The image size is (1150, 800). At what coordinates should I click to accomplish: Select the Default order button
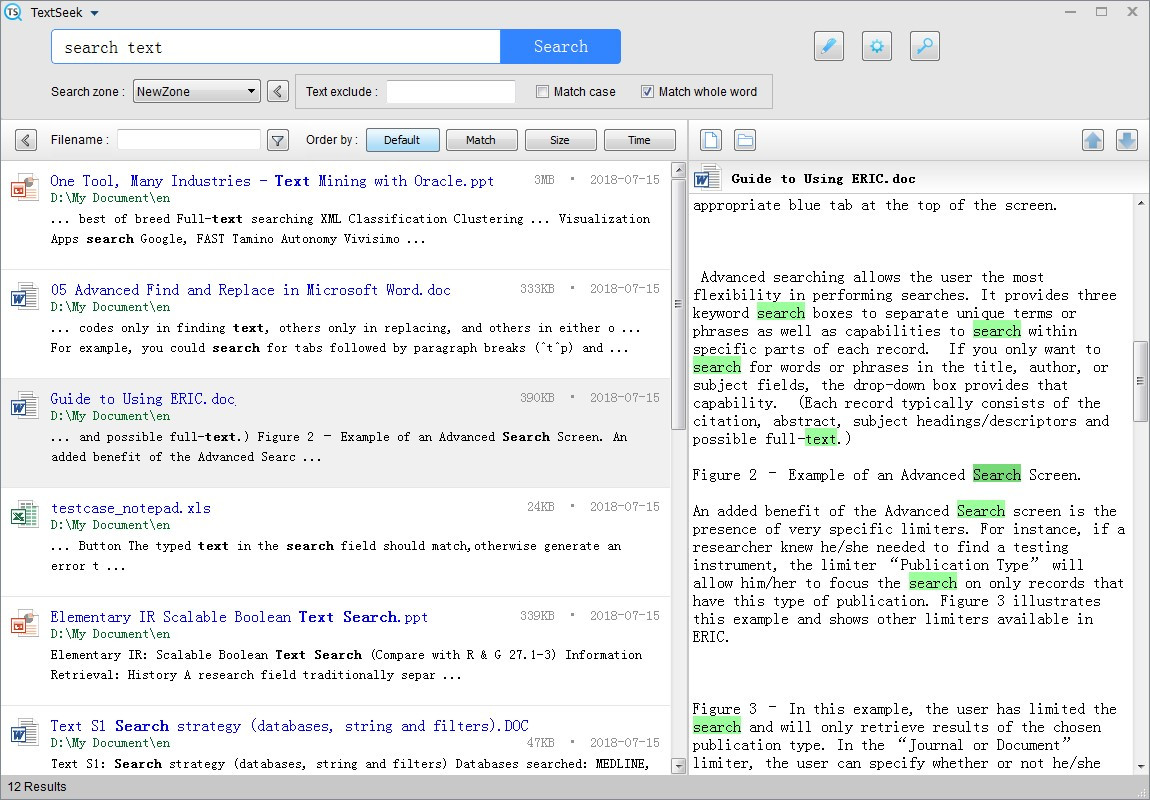[x=403, y=140]
